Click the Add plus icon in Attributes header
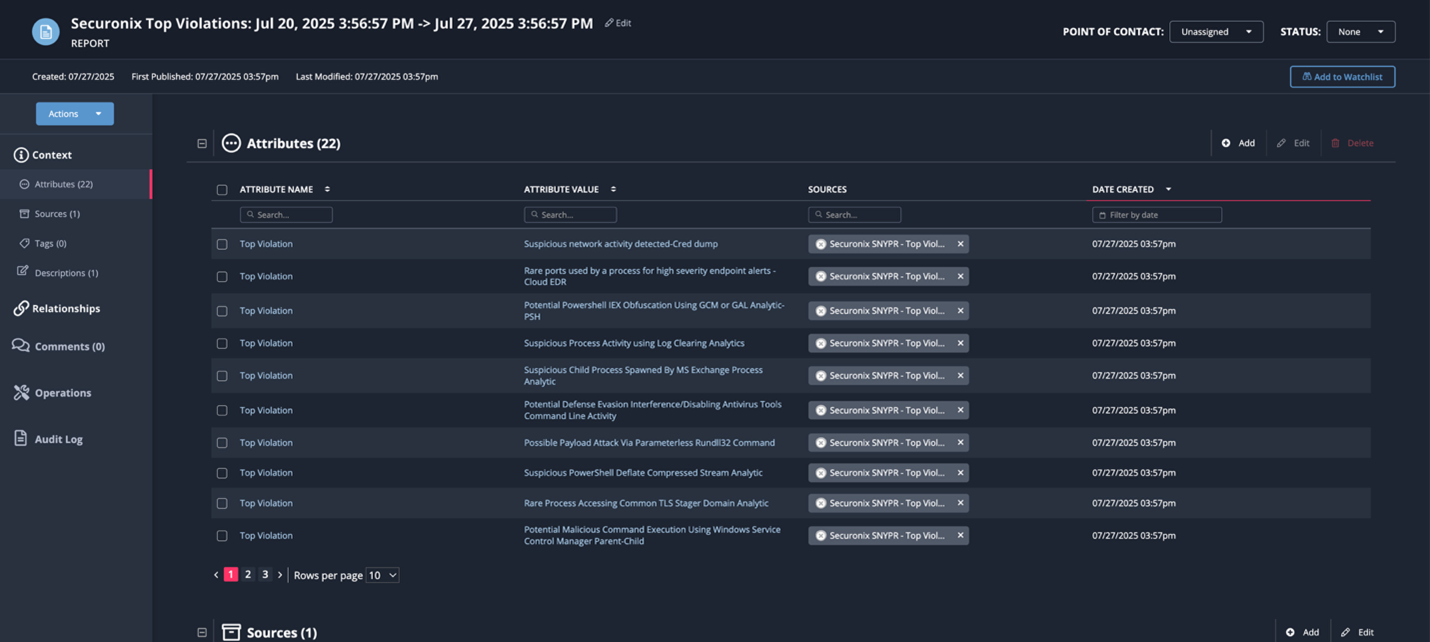 pyautogui.click(x=1226, y=143)
